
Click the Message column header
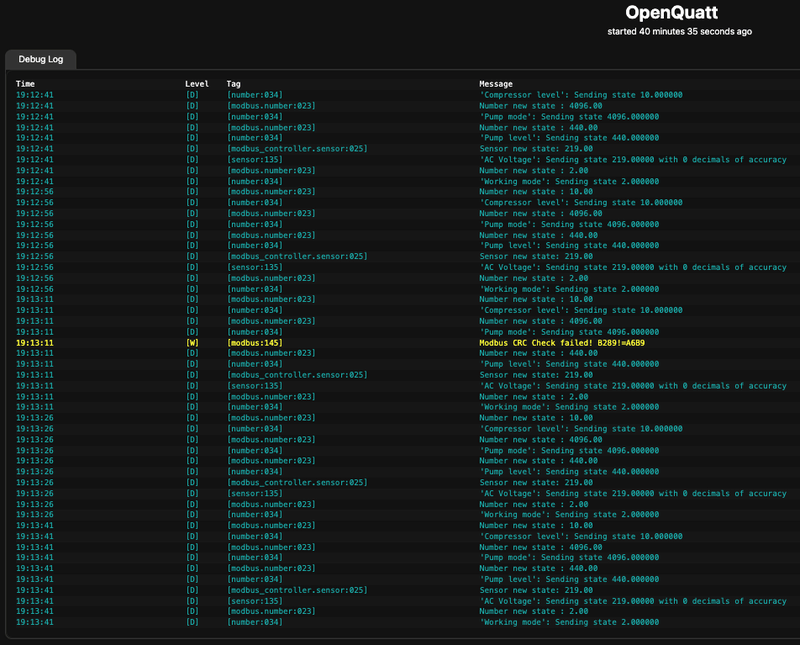496,84
